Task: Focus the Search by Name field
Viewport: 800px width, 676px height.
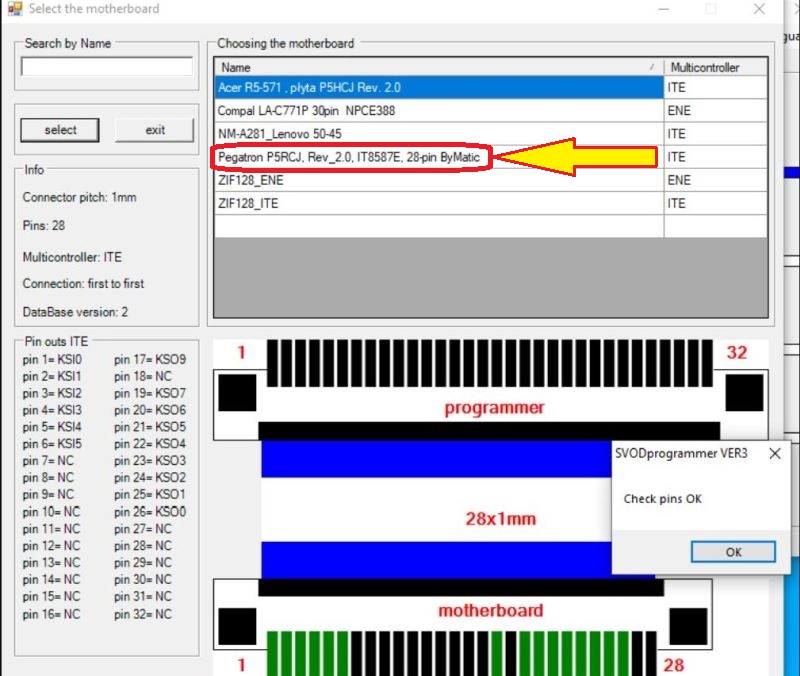Action: [x=107, y=66]
